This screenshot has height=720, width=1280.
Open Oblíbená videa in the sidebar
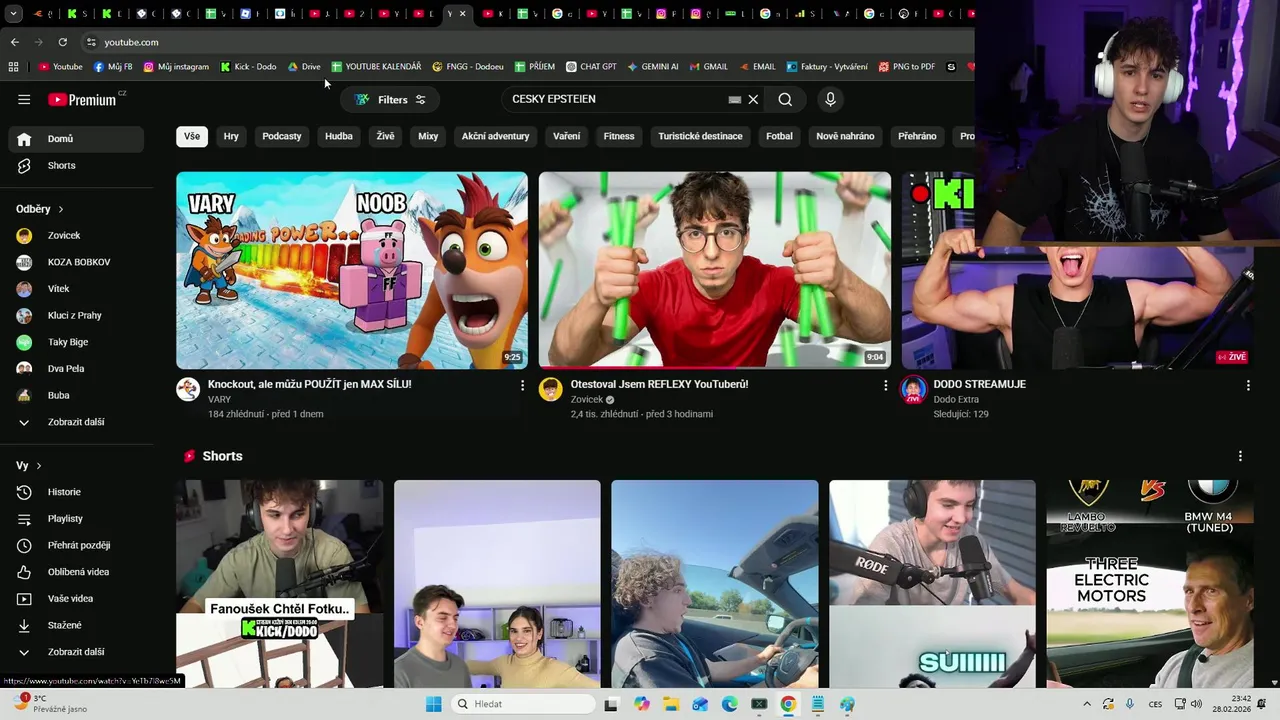(76, 572)
